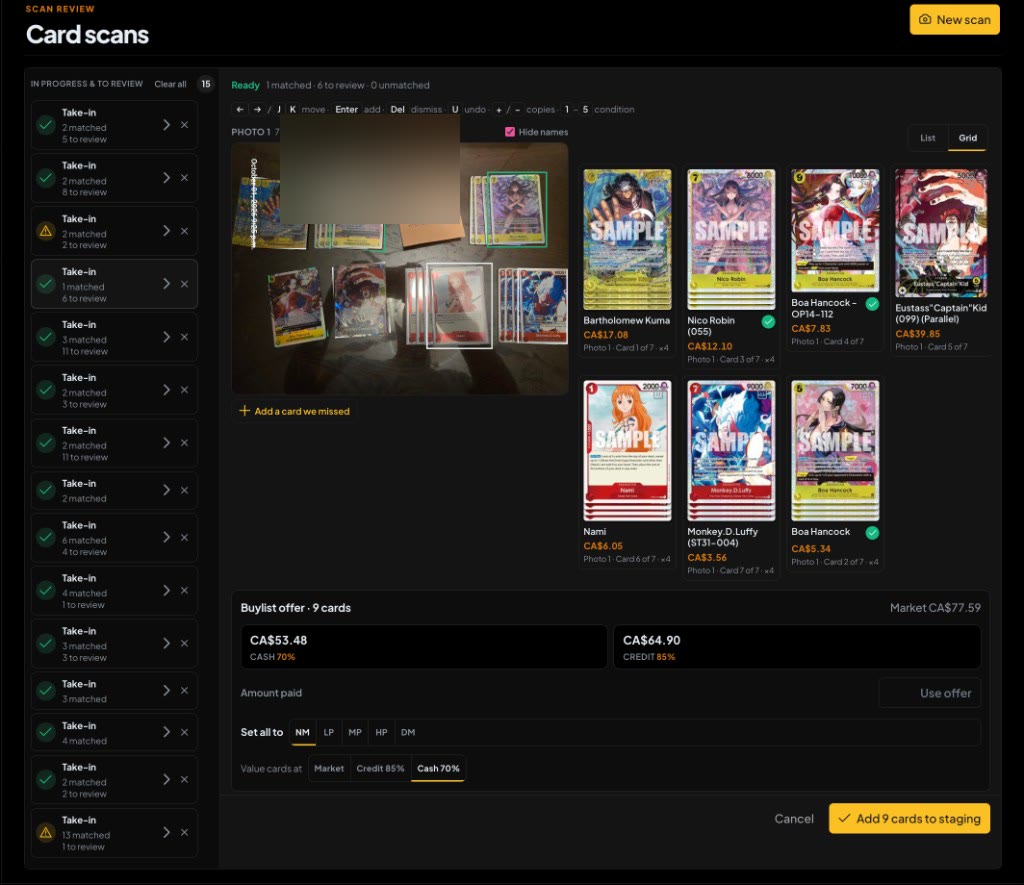This screenshot has height=885, width=1024.
Task: Switch to the Grid view tab
Action: (967, 138)
